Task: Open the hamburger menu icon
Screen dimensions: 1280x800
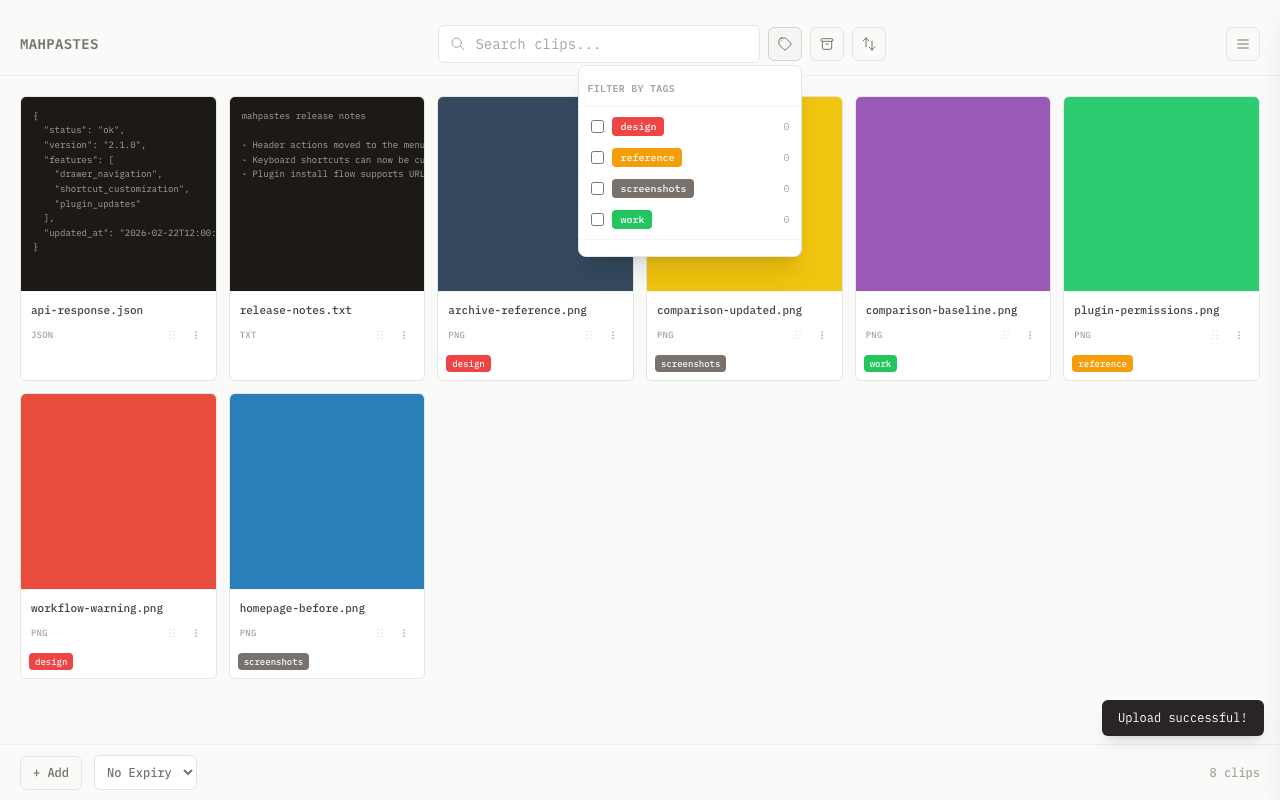Action: tap(1243, 44)
